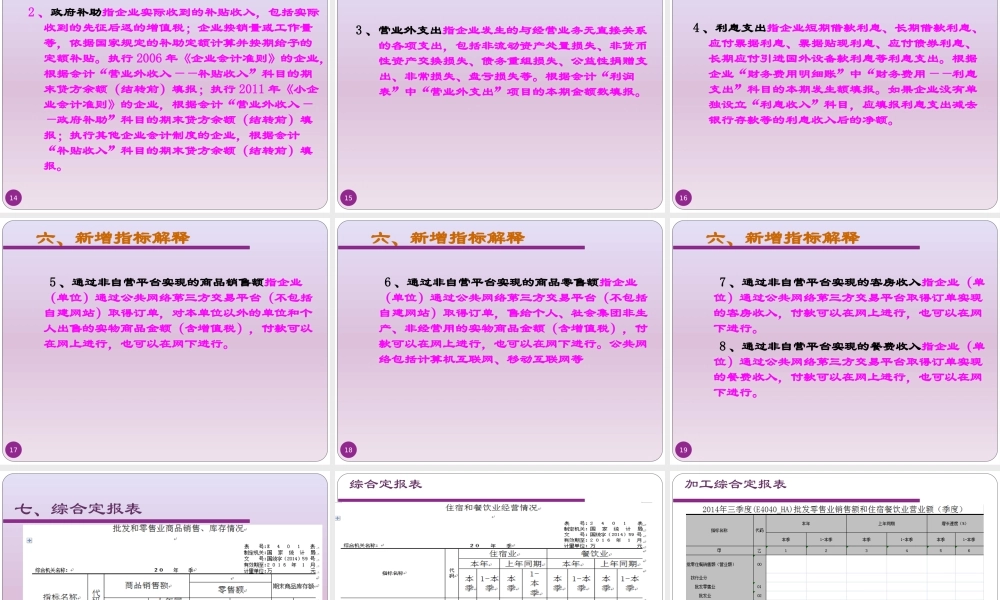Click the 加工综合定报表 slide title

735,484
